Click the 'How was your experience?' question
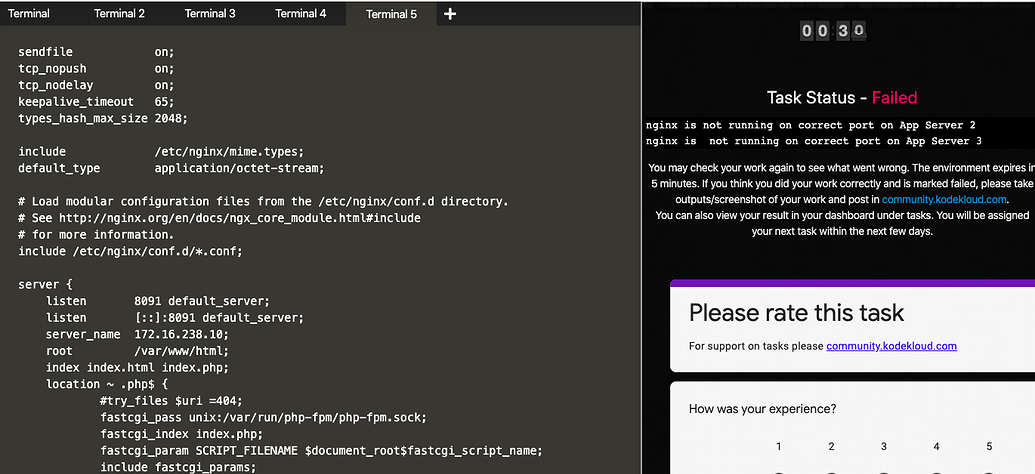The height and width of the screenshot is (474, 1035). (763, 409)
